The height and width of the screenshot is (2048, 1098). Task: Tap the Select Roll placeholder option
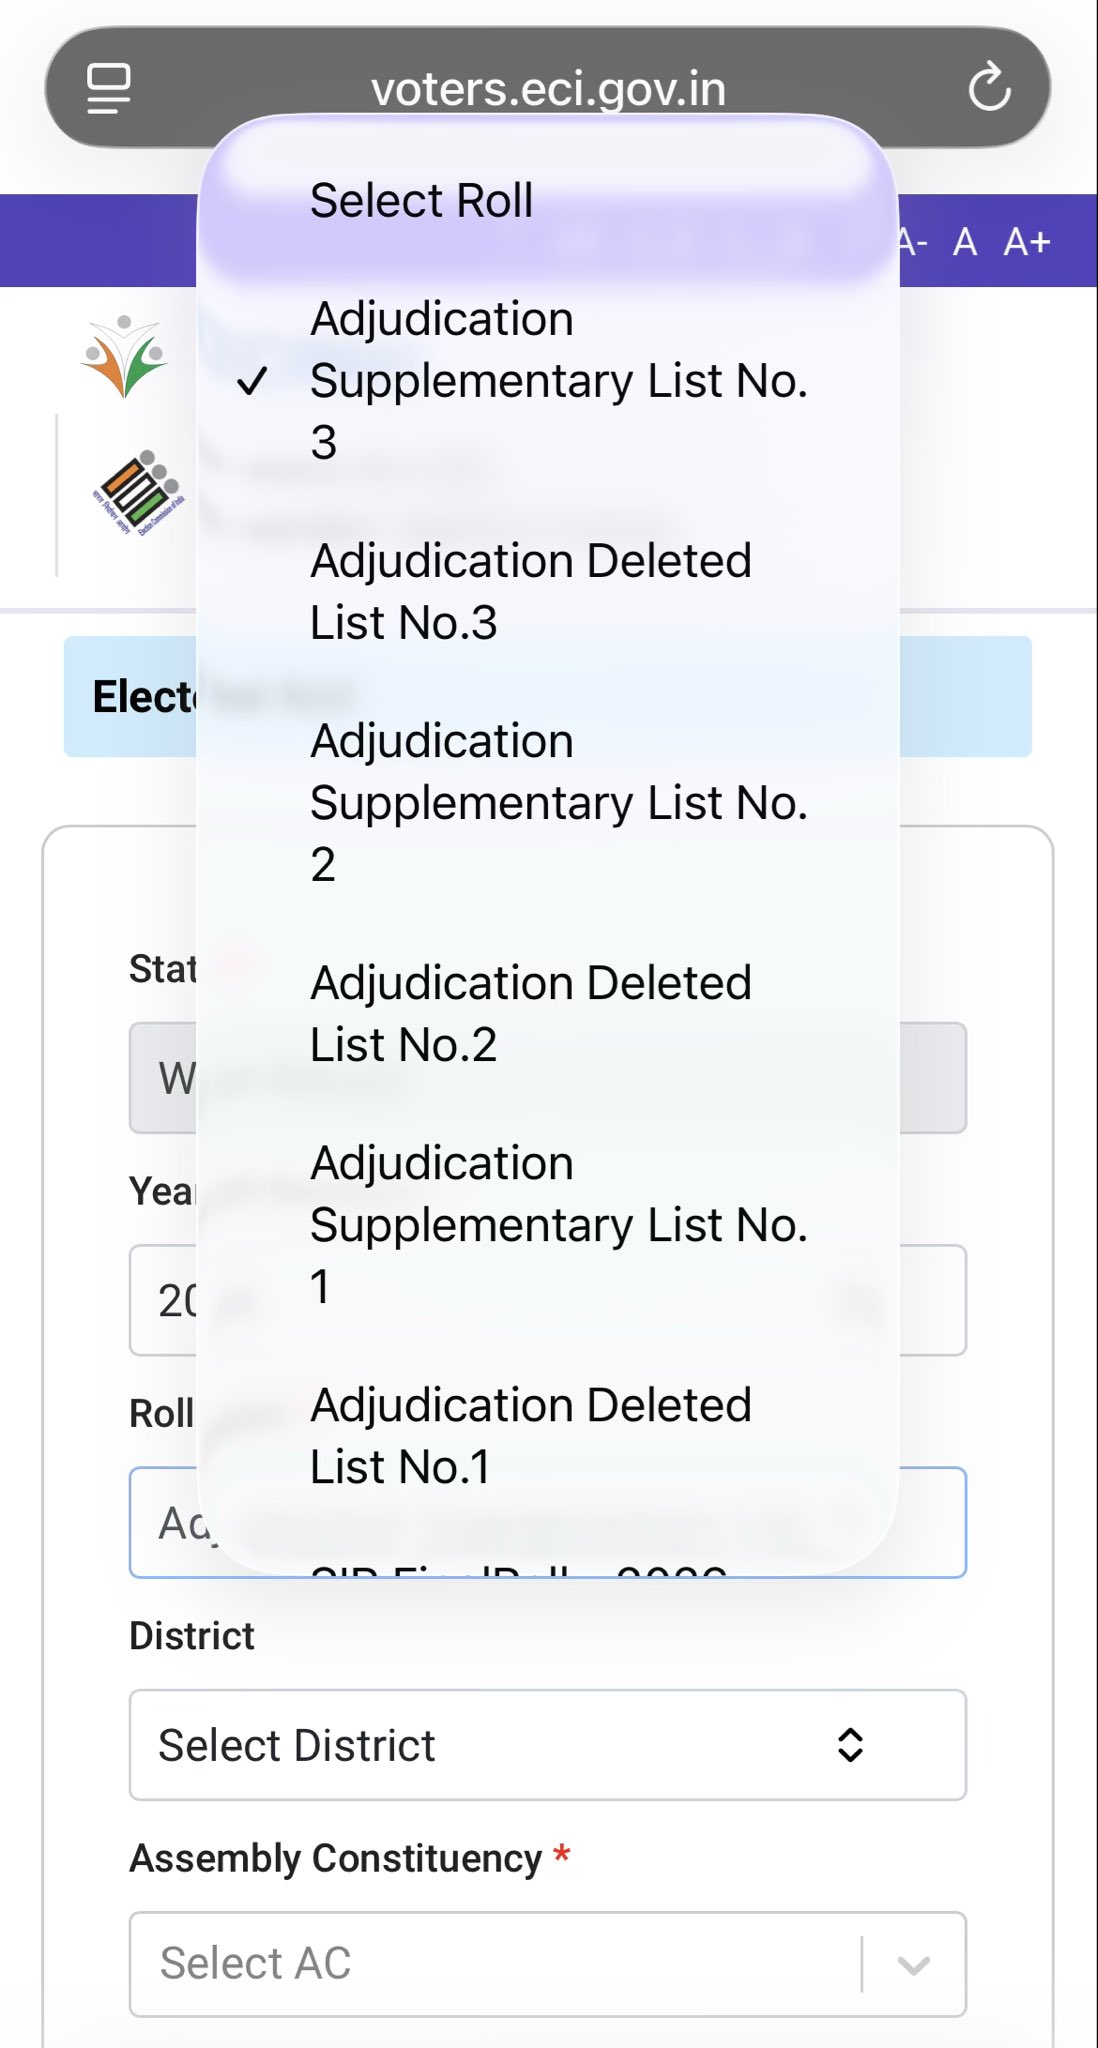[x=421, y=201]
